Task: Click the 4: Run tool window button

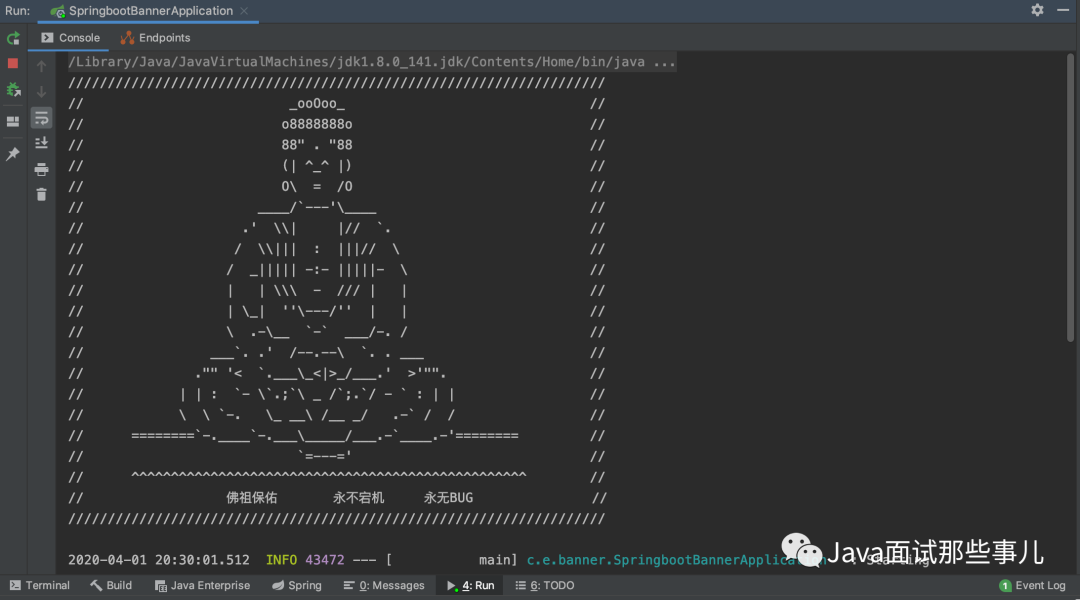Action: tap(471, 586)
